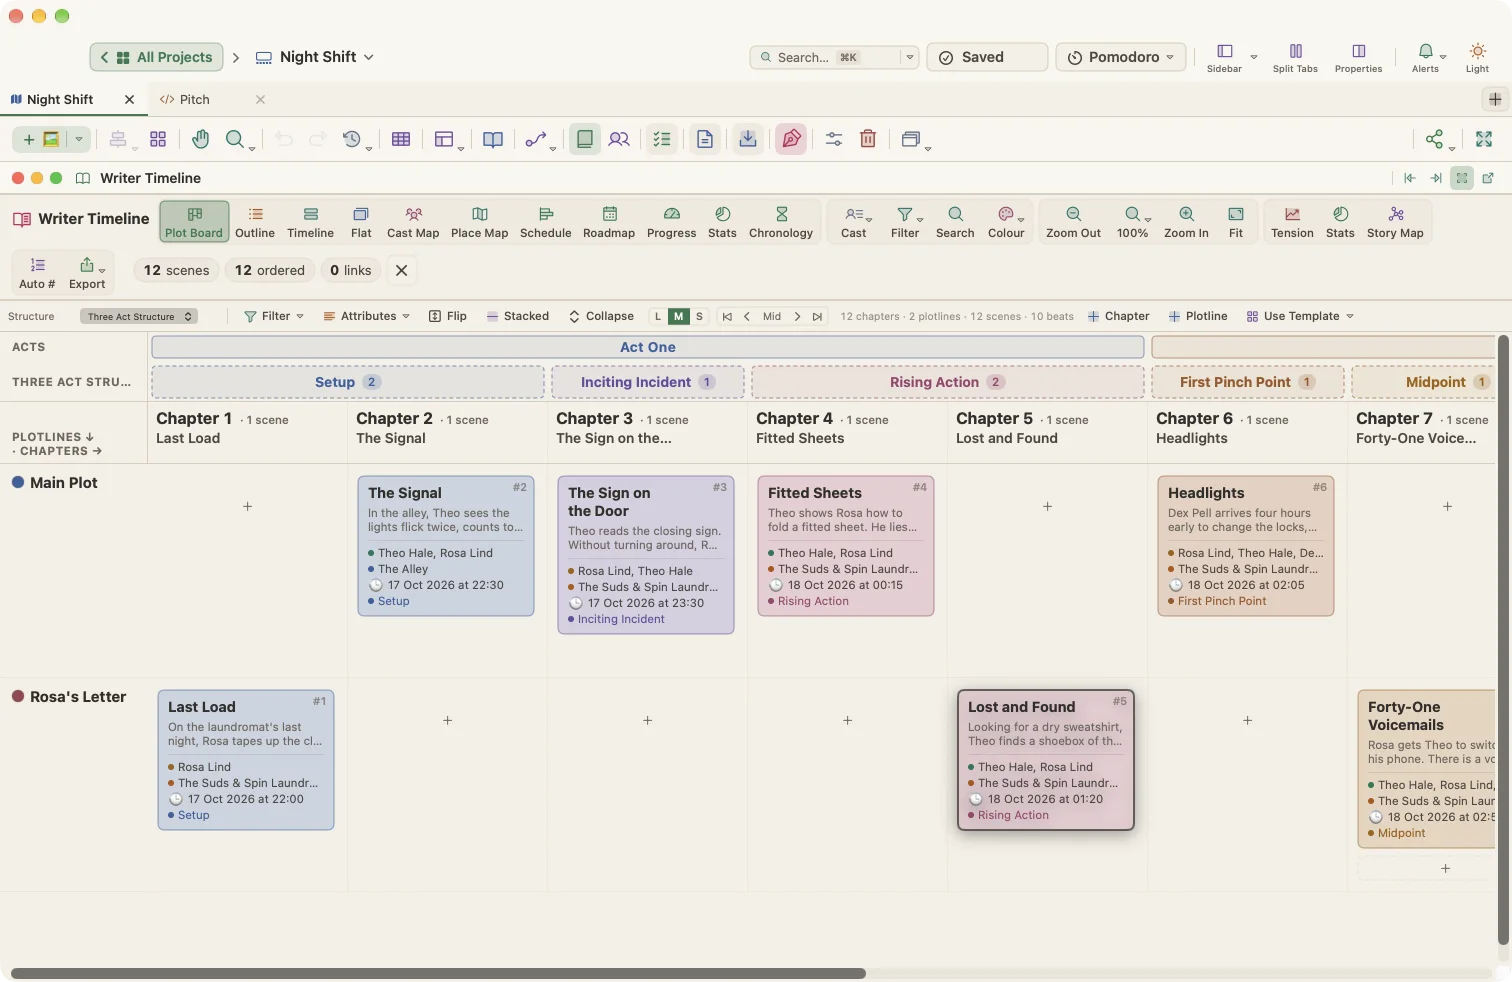The height and width of the screenshot is (982, 1512).
Task: Open the Place Map view
Action: (479, 222)
